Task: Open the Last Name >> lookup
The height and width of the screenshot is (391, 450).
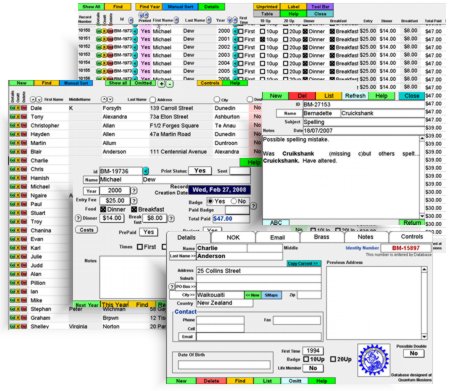Action: click(183, 256)
